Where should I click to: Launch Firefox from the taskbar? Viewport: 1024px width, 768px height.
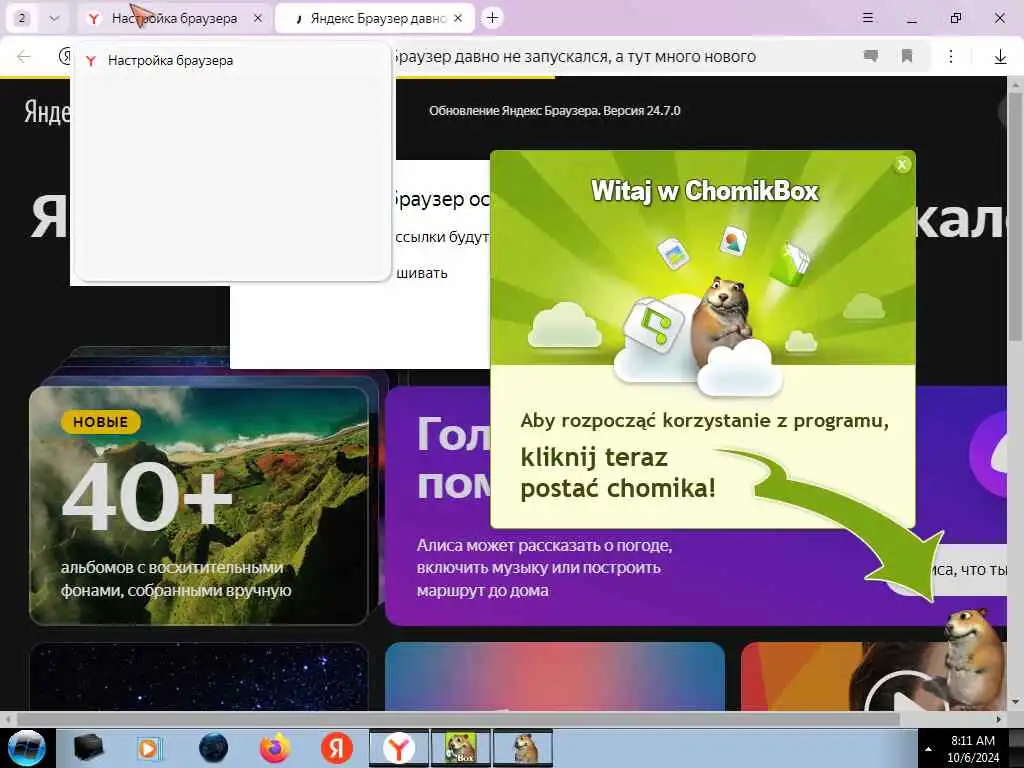pyautogui.click(x=275, y=748)
